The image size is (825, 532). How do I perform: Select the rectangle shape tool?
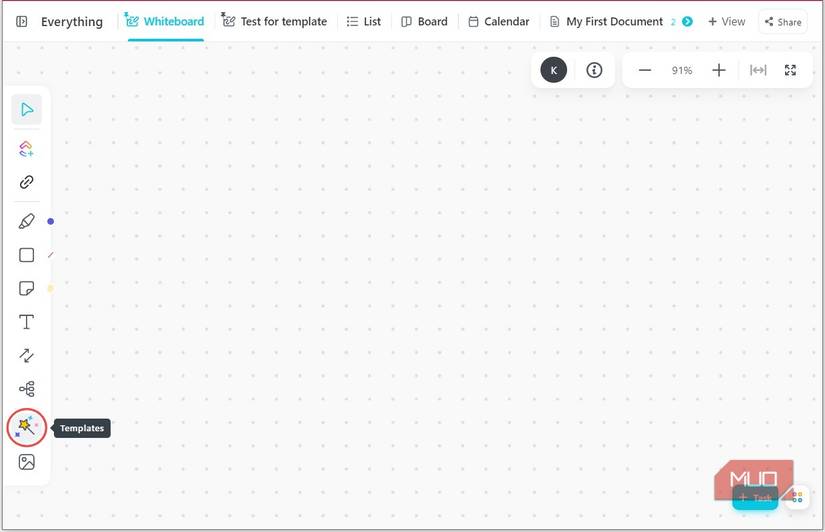click(x=26, y=255)
